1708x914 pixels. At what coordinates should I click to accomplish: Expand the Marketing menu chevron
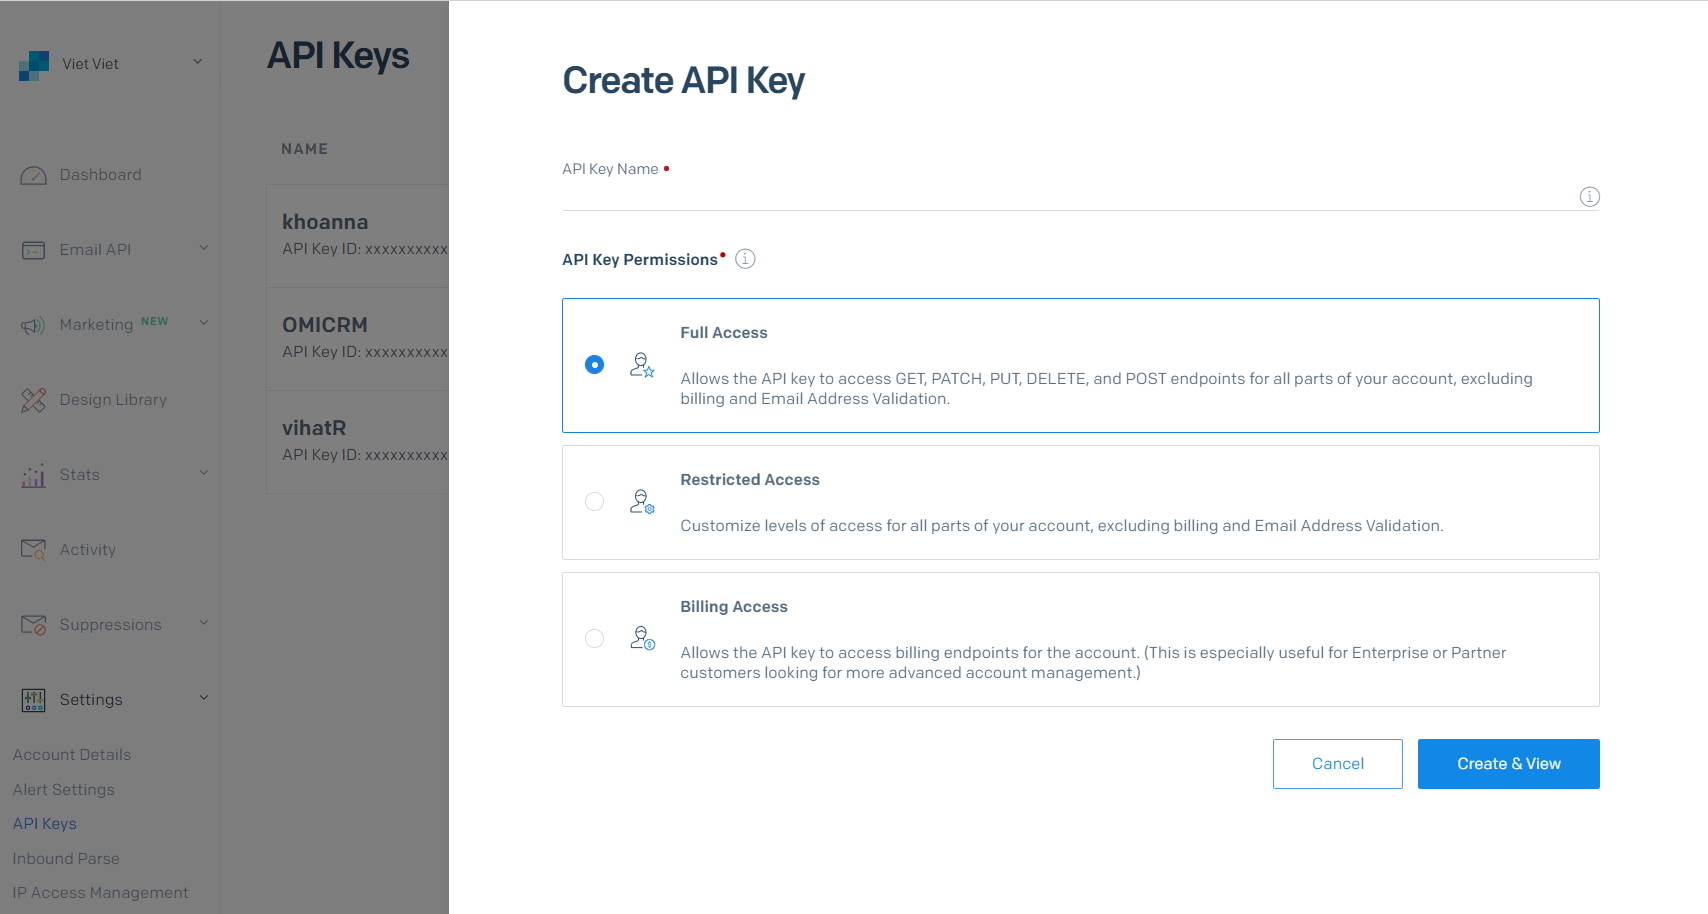(x=204, y=323)
